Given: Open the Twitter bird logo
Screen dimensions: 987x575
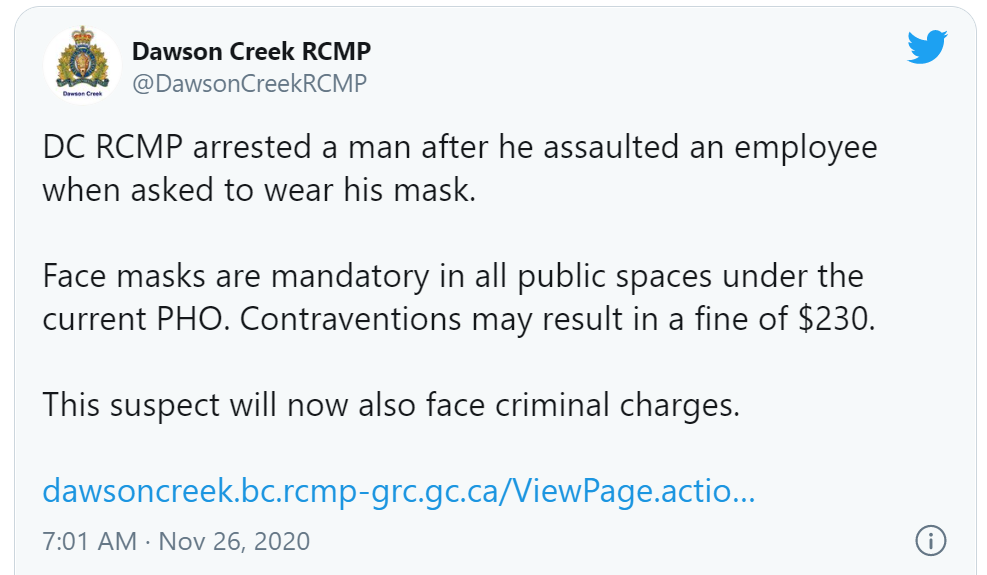Looking at the screenshot, I should [927, 47].
